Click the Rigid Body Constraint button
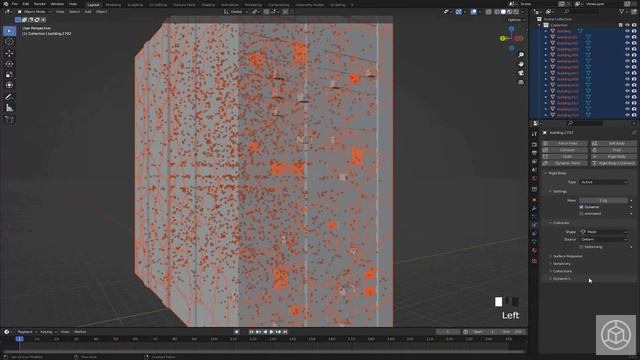 (x=613, y=163)
